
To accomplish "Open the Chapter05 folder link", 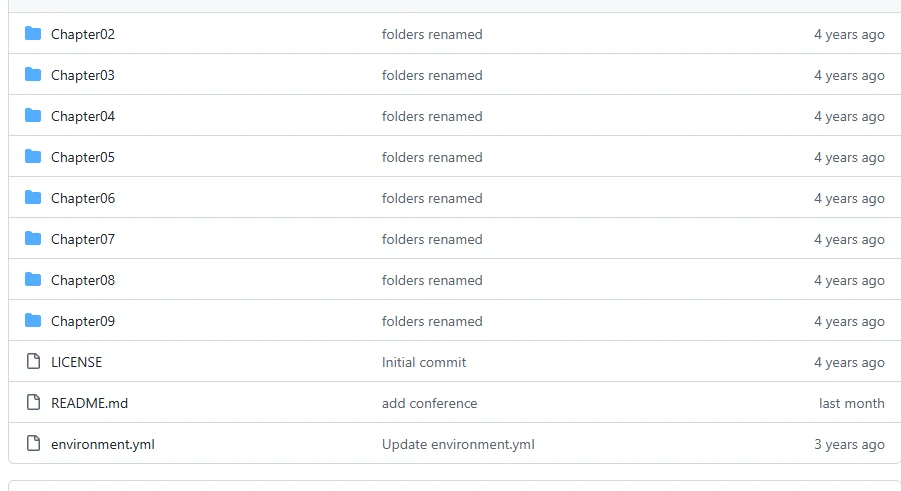I will 83,157.
